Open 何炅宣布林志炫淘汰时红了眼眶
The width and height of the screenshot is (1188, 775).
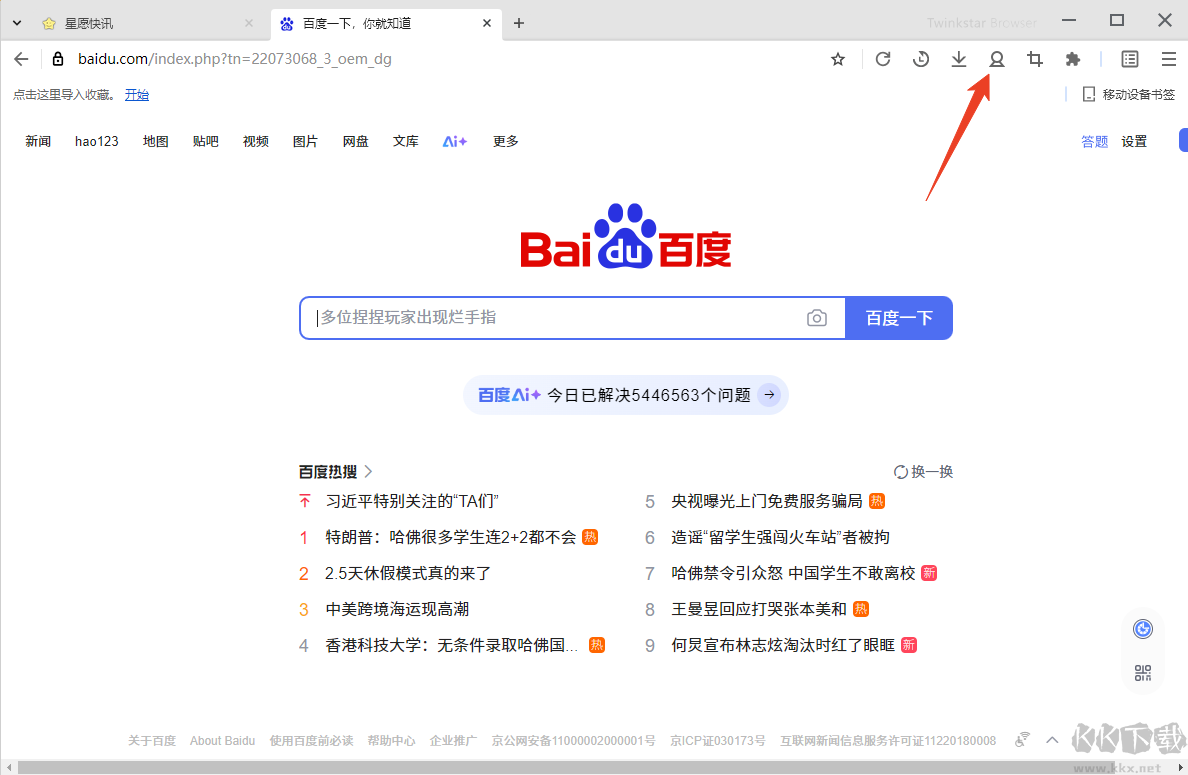[783, 645]
